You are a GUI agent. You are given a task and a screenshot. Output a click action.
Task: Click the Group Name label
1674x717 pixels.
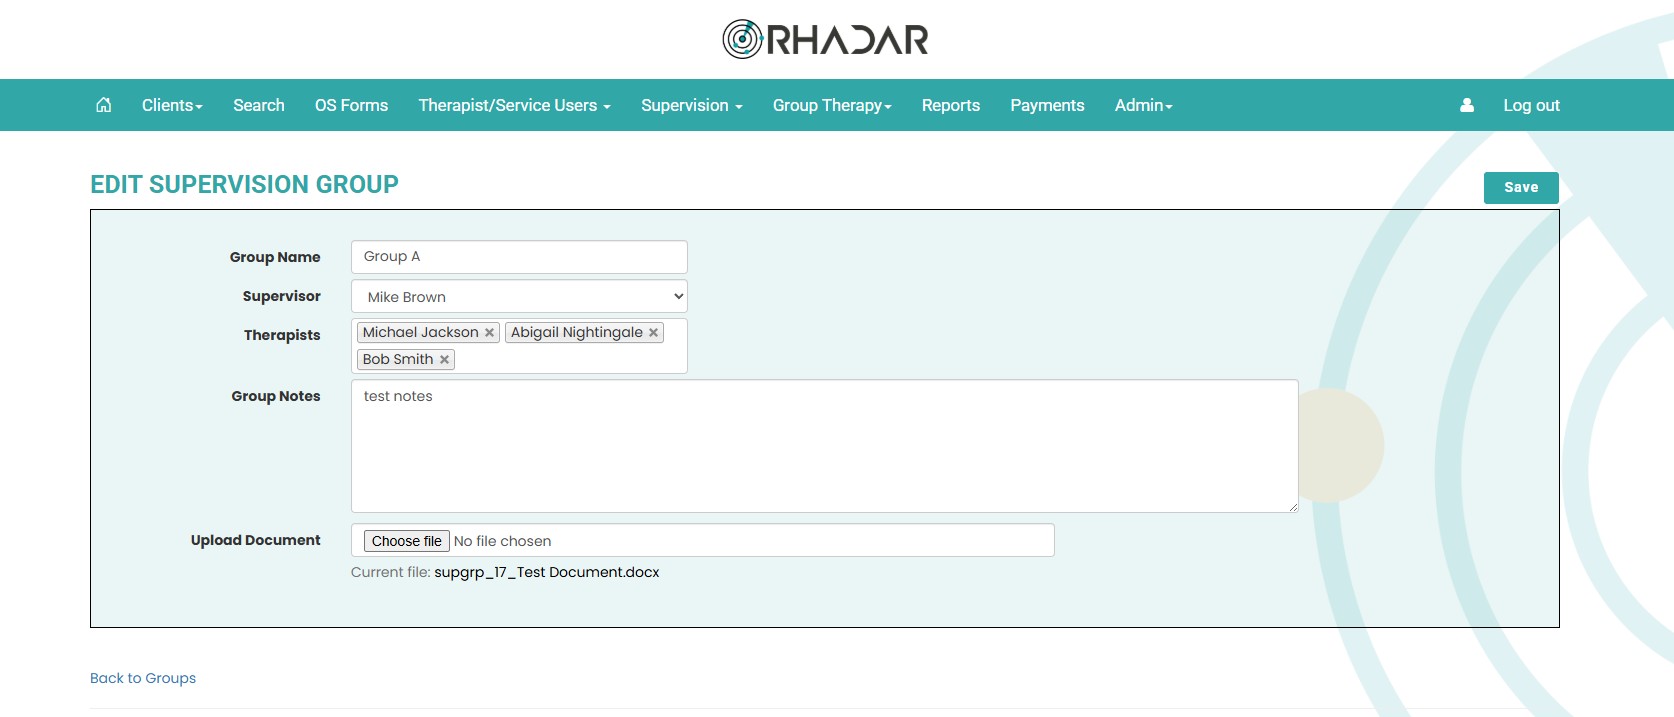click(x=275, y=257)
